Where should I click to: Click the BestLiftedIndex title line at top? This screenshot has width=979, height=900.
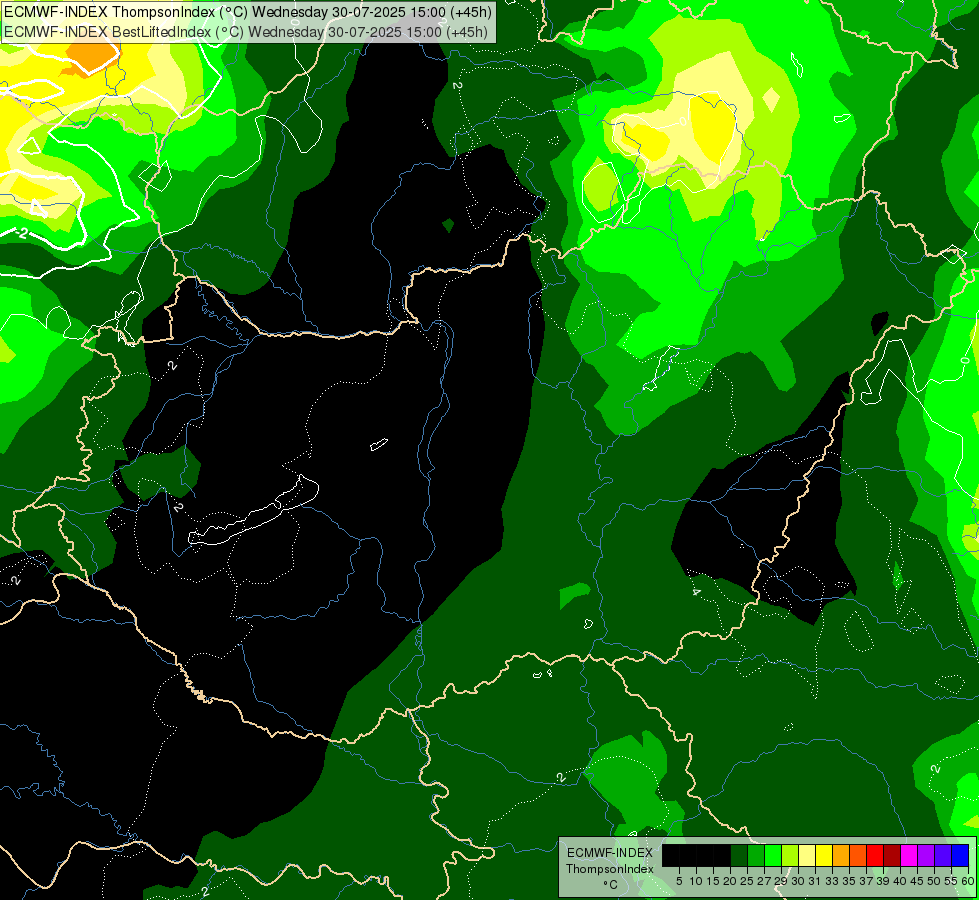click(x=246, y=31)
